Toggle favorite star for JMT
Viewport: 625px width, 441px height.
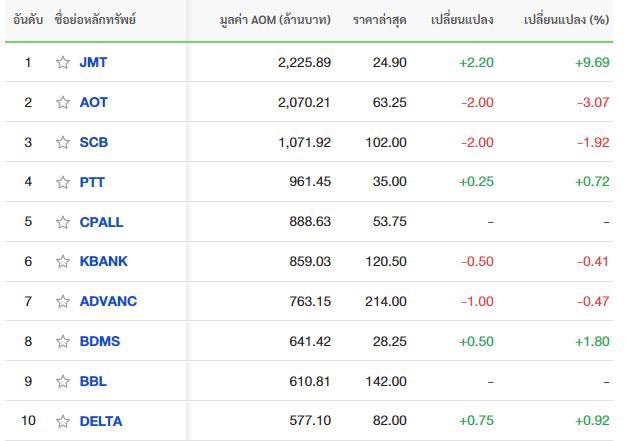[x=63, y=62]
